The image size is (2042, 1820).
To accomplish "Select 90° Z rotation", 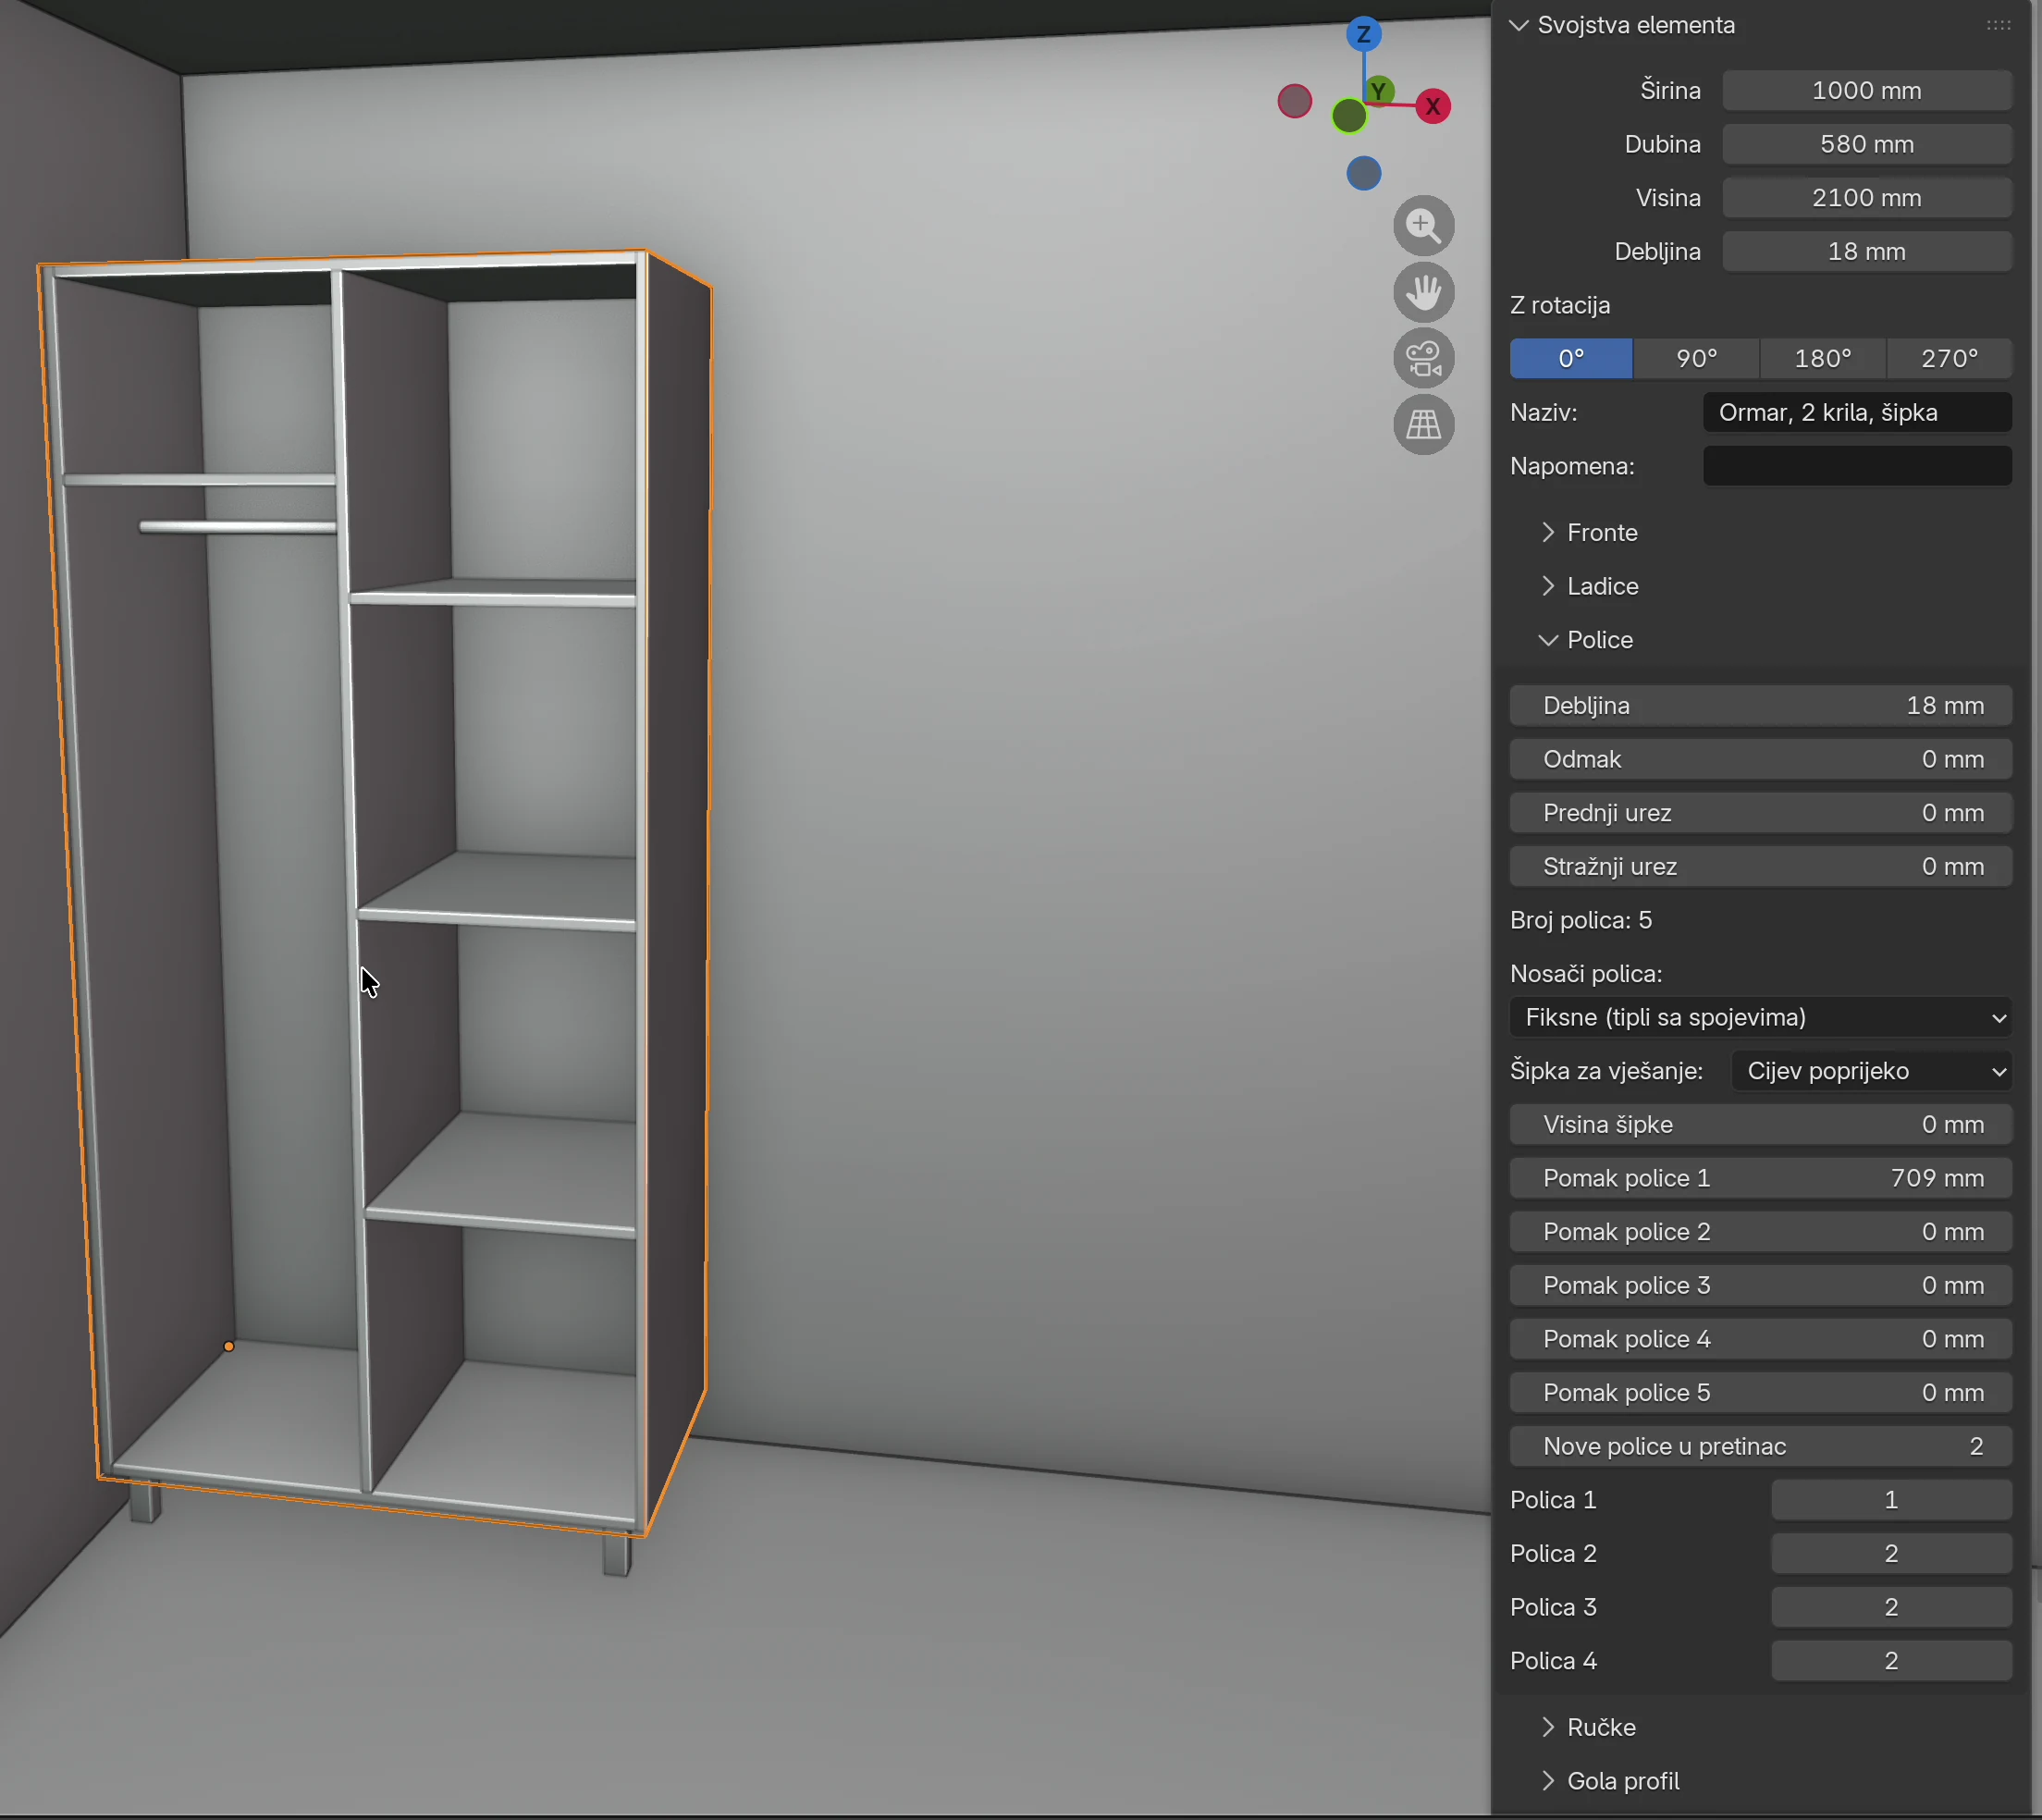I will 1697,358.
